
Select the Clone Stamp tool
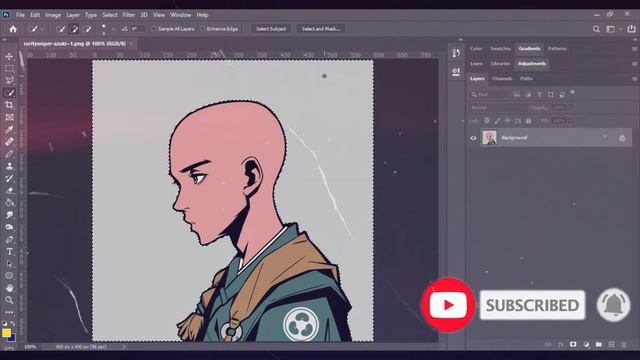pyautogui.click(x=9, y=166)
